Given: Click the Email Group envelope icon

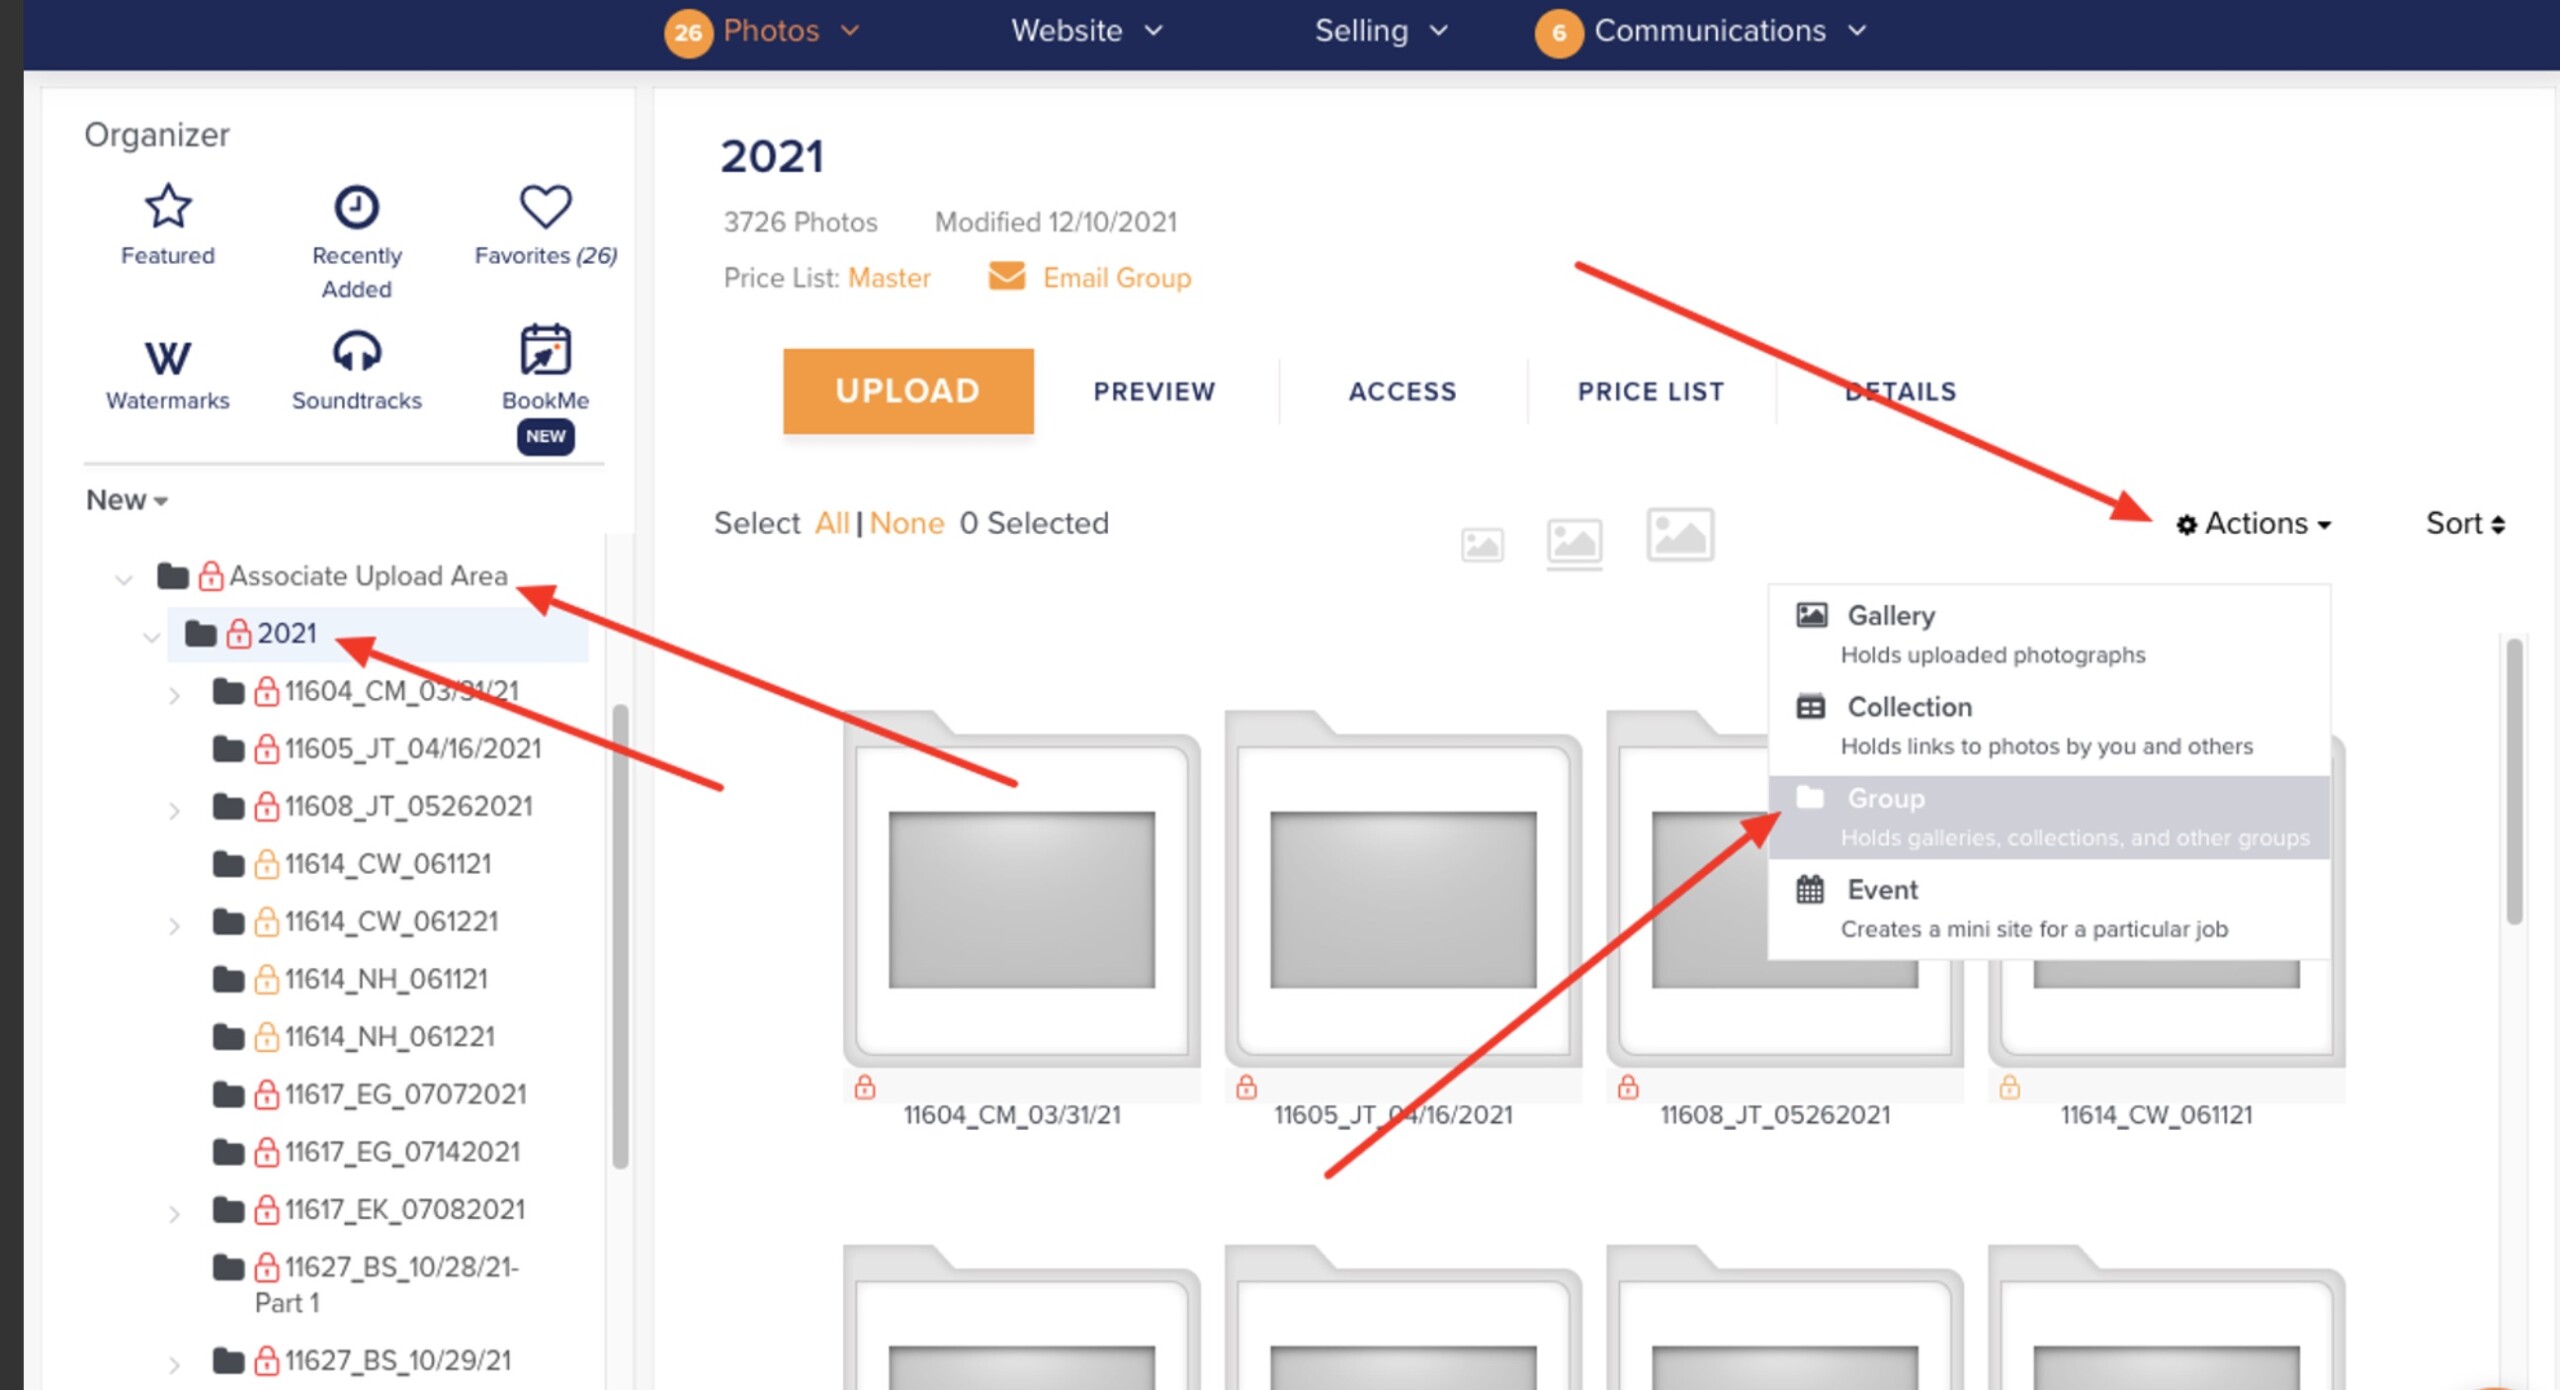Looking at the screenshot, I should click(1006, 276).
